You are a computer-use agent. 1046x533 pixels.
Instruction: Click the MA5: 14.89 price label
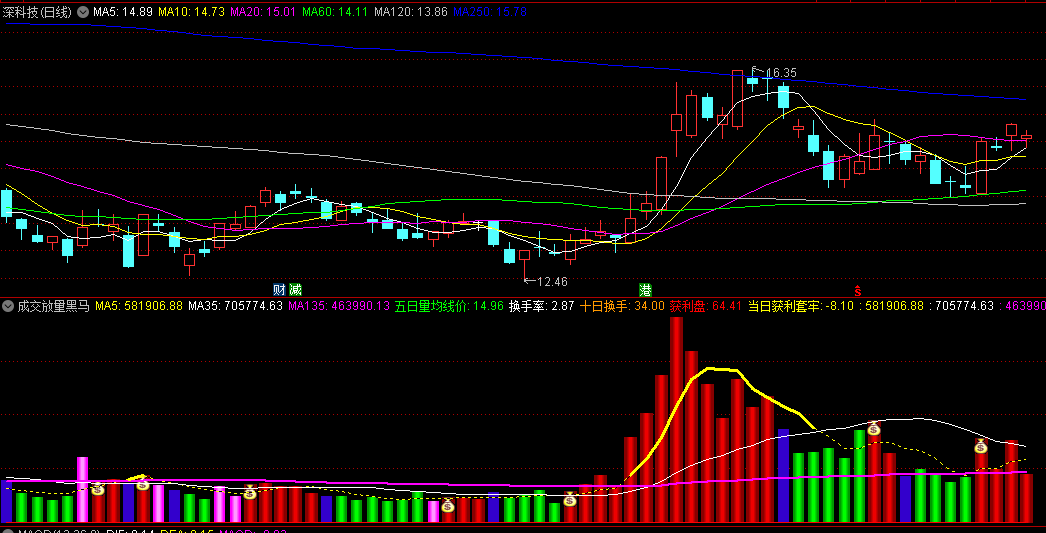123,12
